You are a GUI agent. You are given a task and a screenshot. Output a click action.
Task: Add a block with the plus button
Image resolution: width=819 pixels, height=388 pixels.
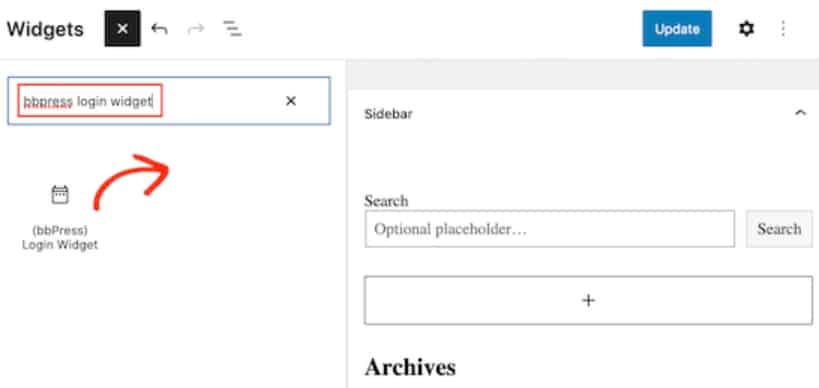[x=588, y=300]
